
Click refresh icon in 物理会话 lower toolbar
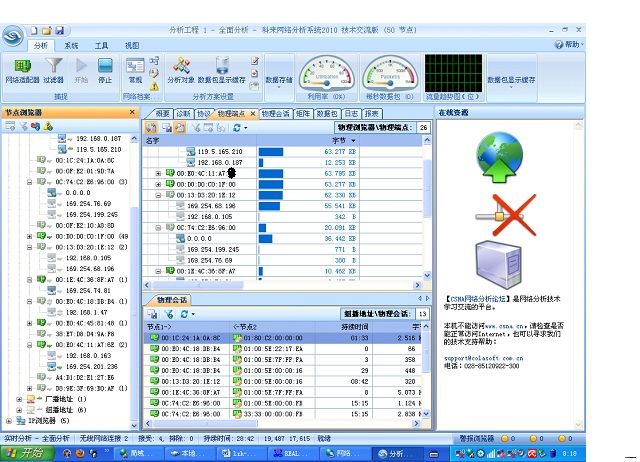click(x=184, y=314)
